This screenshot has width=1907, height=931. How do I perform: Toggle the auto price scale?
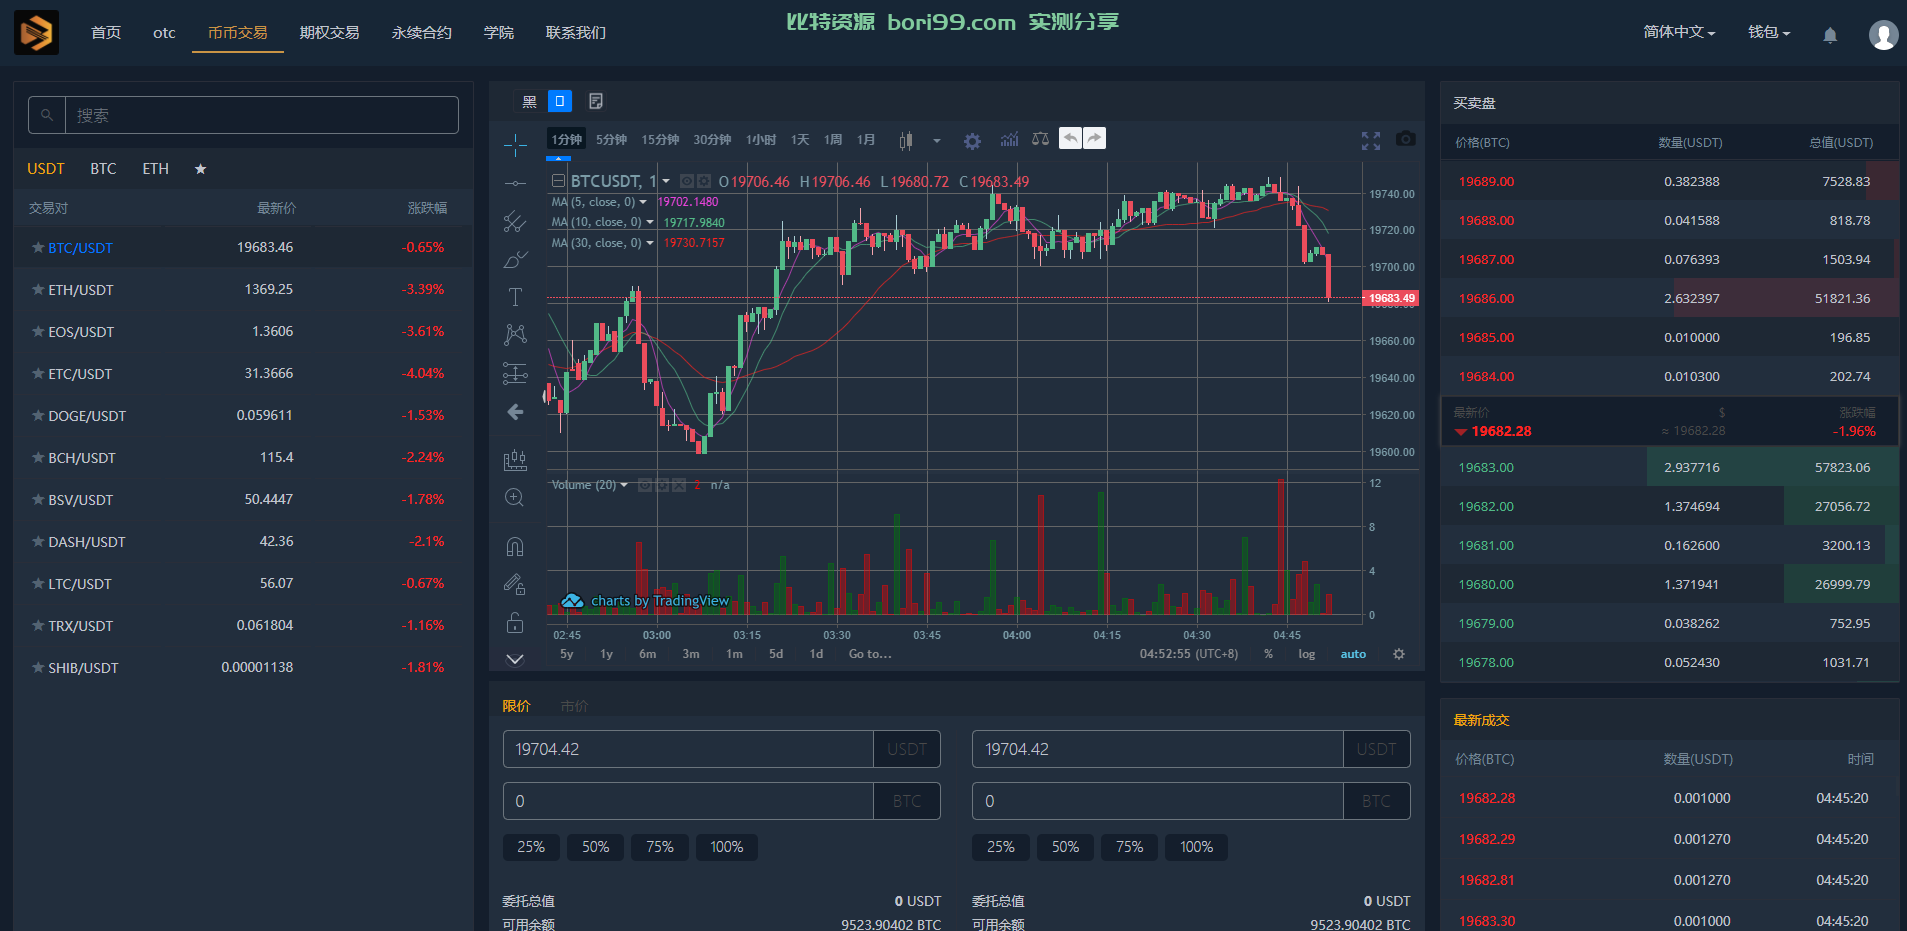point(1353,654)
